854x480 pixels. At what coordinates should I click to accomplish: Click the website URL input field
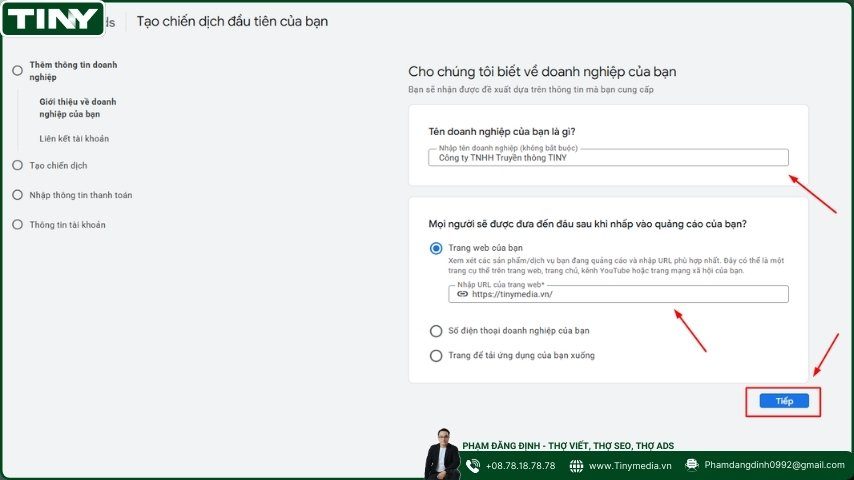coord(625,294)
